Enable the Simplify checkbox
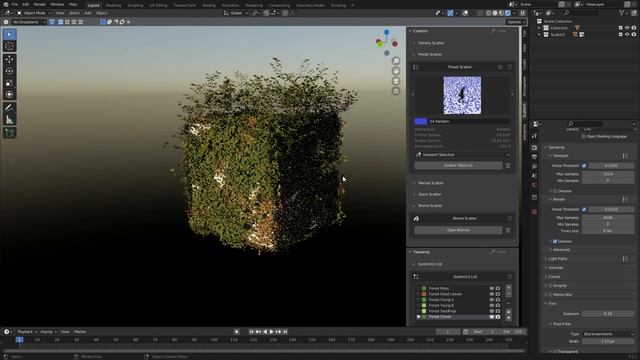Viewport: 640px width, 360px height. click(x=551, y=286)
